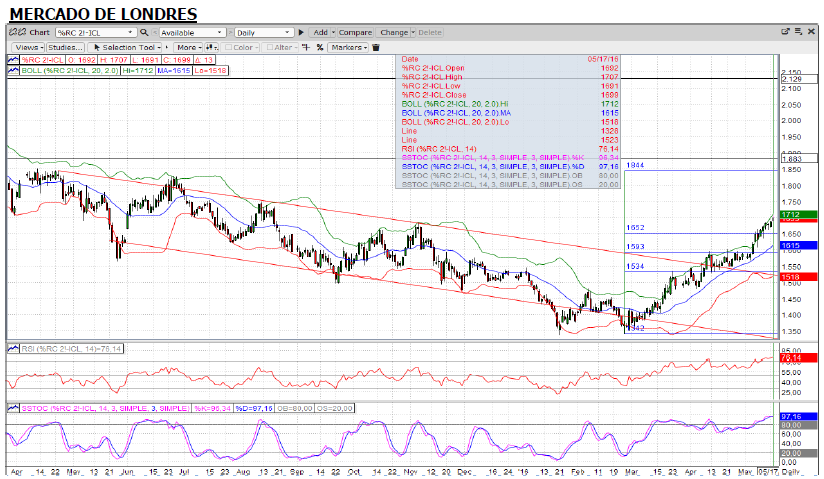Viewport: 824px width, 479px height.
Task: Toggle the Color checkbox
Action: 229,47
